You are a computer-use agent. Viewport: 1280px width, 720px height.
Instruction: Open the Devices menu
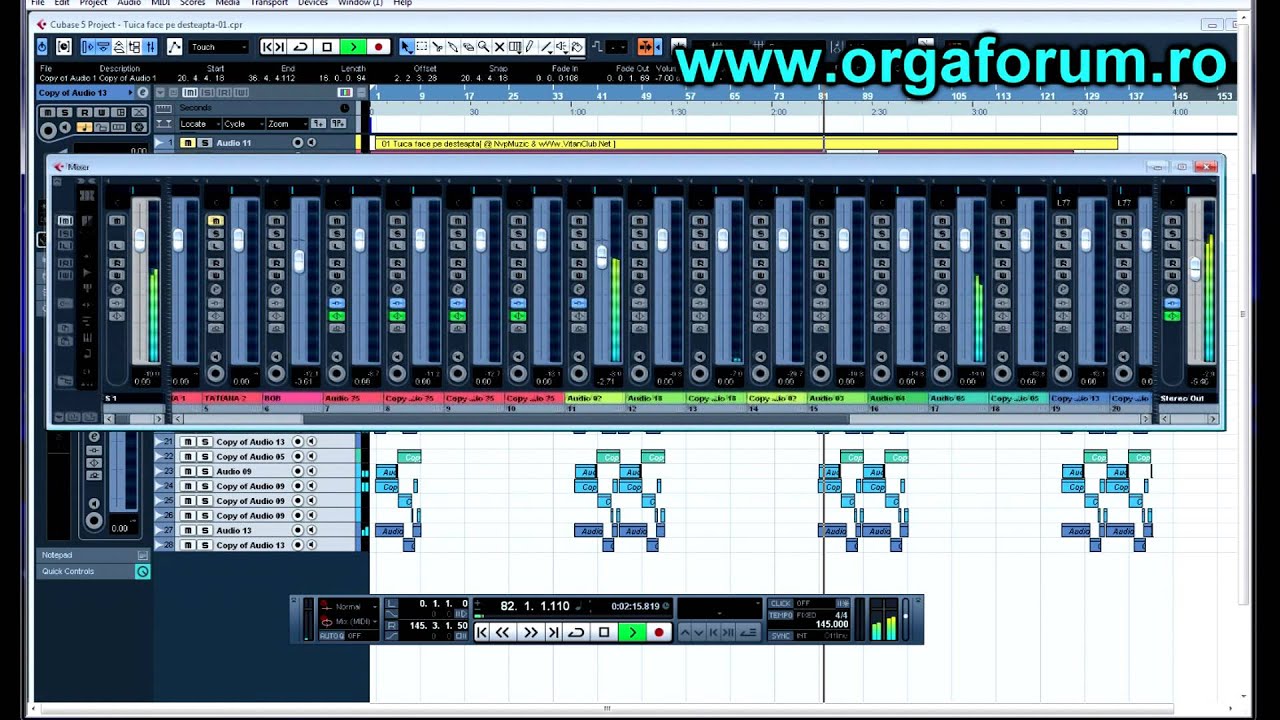[x=313, y=3]
